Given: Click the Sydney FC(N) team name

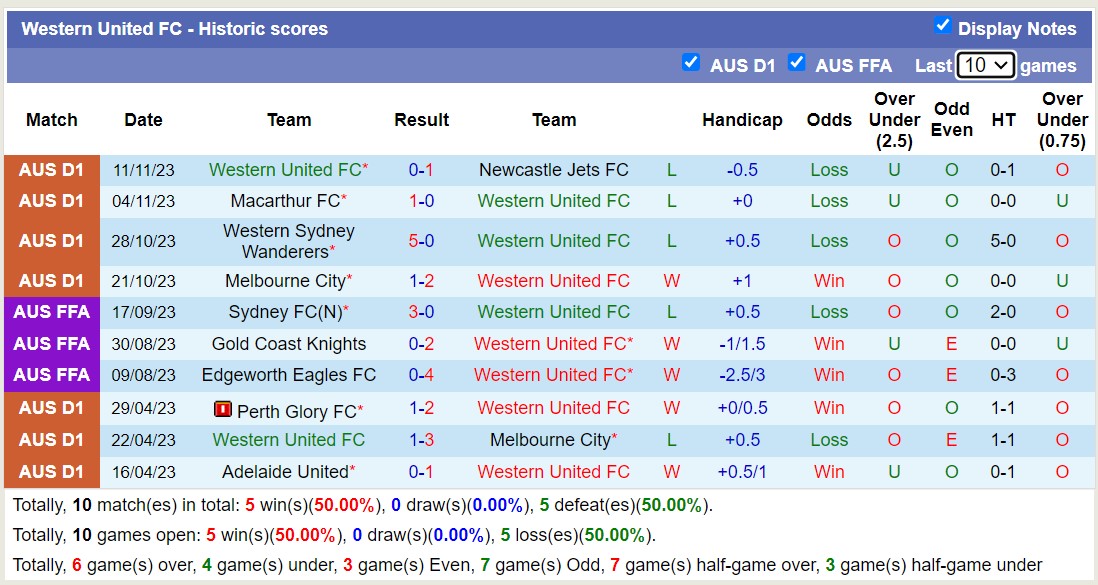Looking at the screenshot, I should pos(283,312).
